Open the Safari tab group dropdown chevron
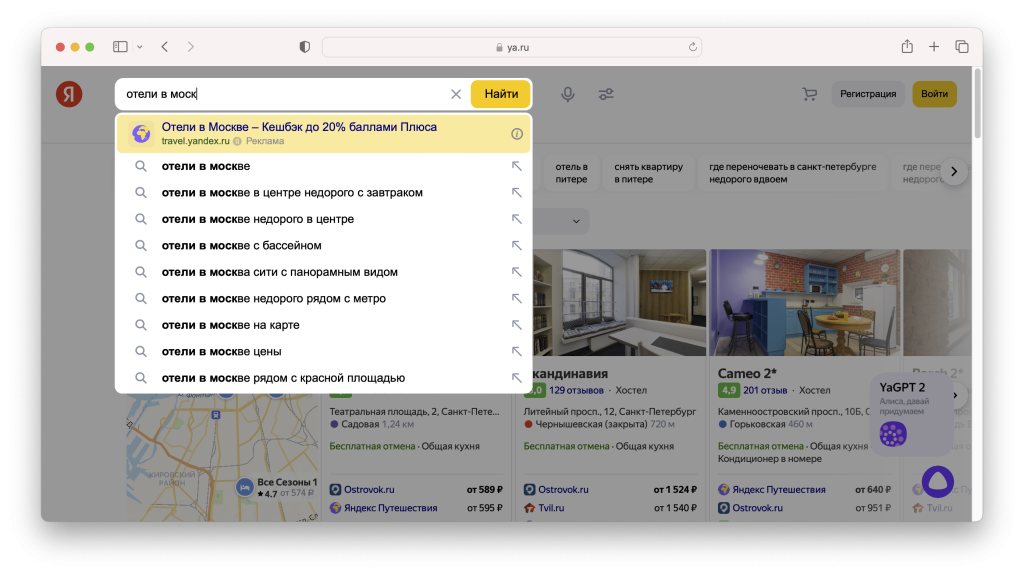This screenshot has height=576, width=1024. point(140,47)
